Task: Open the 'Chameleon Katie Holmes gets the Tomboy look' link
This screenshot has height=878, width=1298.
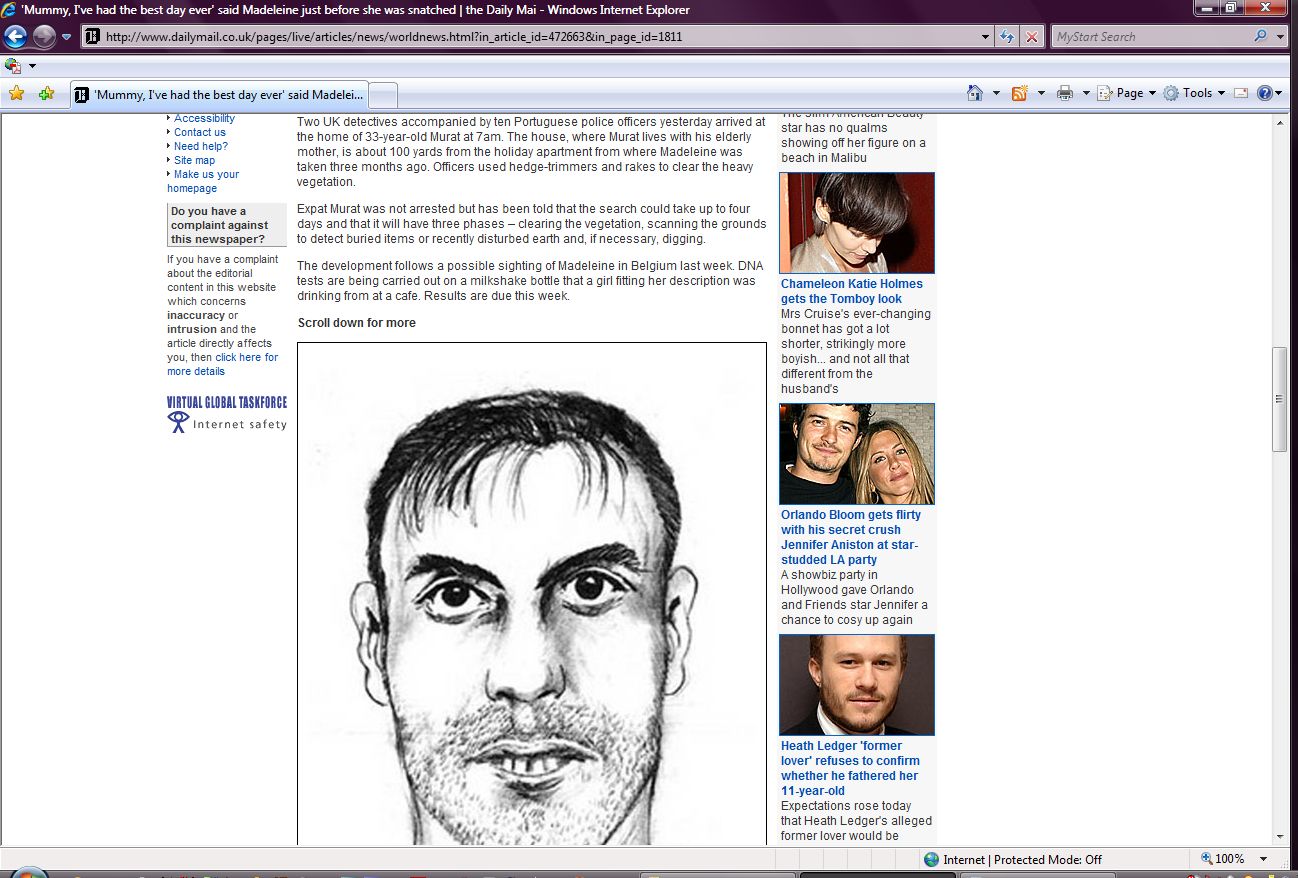Action: tap(851, 291)
